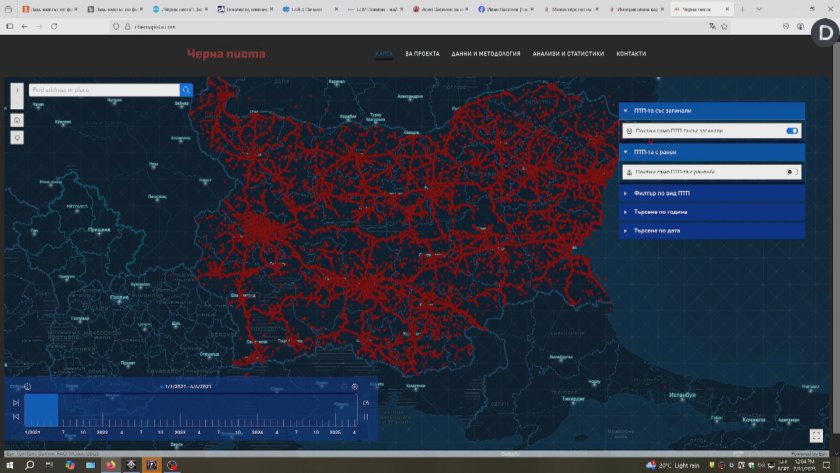Screen dimensions: 840x473
Task: Open the 'КОНТАКТИ' link
Action: [x=631, y=54]
